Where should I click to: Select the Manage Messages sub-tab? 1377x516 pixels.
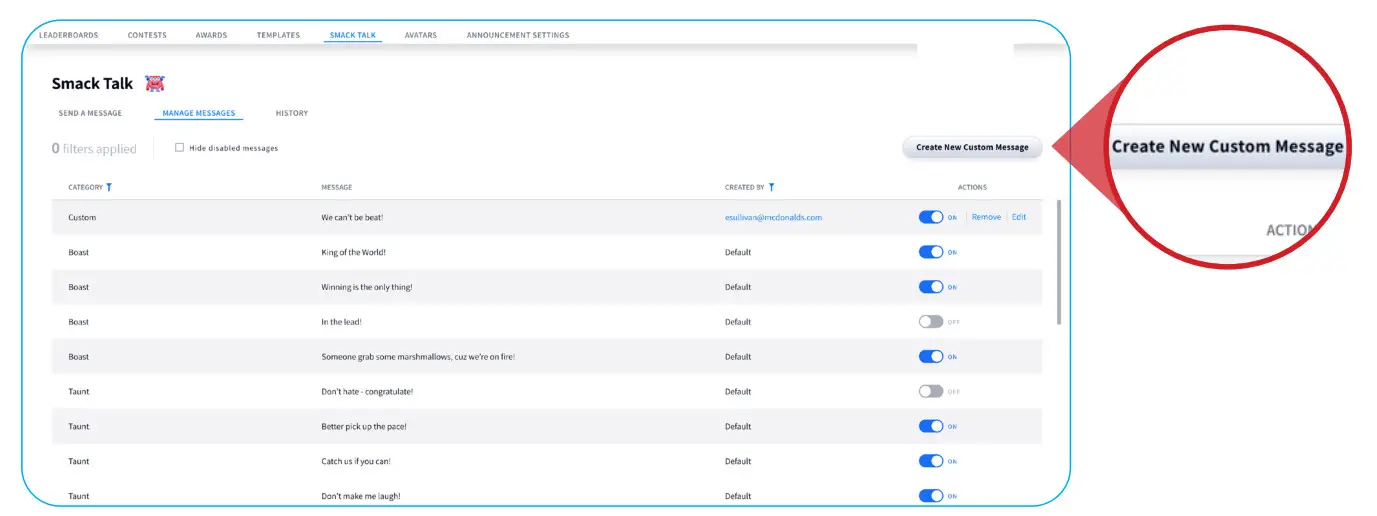pyautogui.click(x=199, y=113)
